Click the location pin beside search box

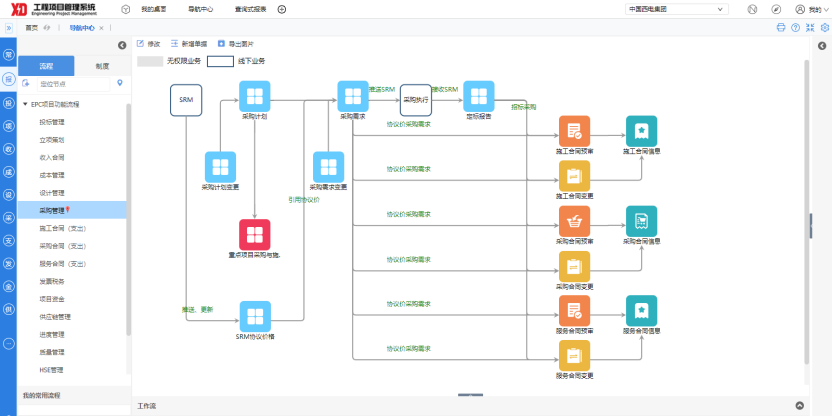[120, 84]
